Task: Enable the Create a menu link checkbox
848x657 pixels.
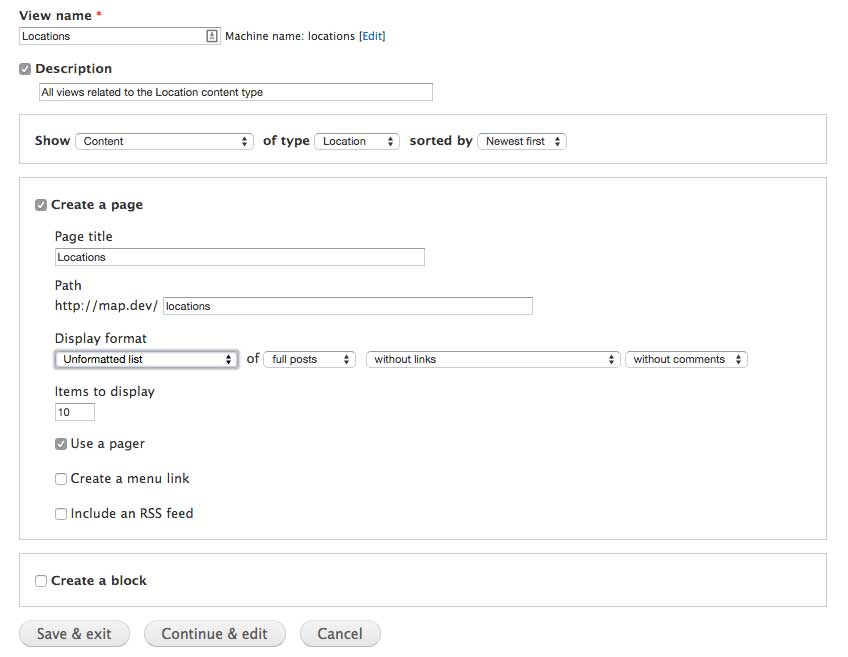Action: (x=61, y=479)
